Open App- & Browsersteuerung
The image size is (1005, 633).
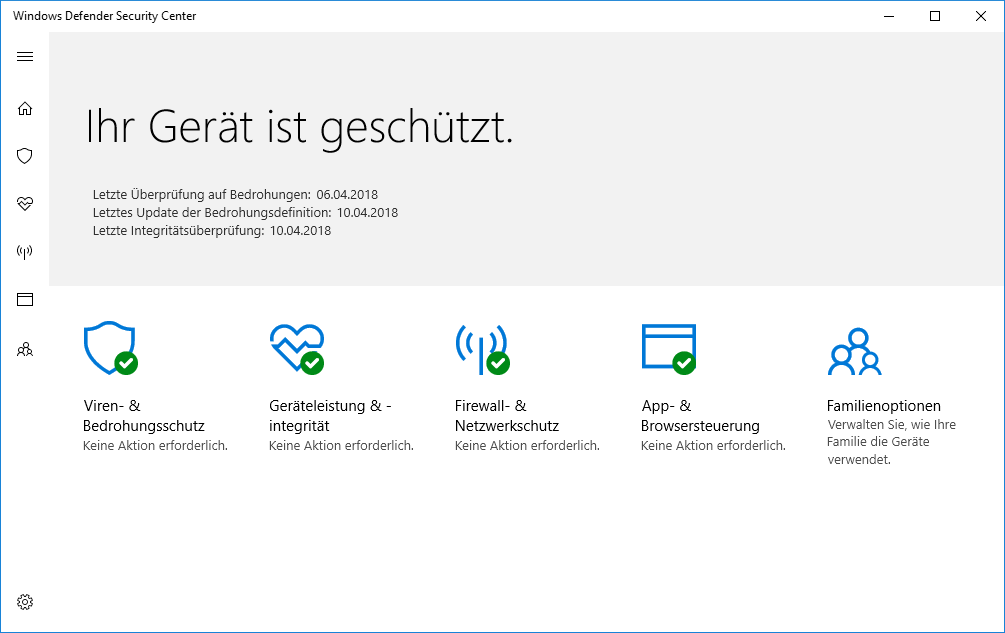click(700, 416)
